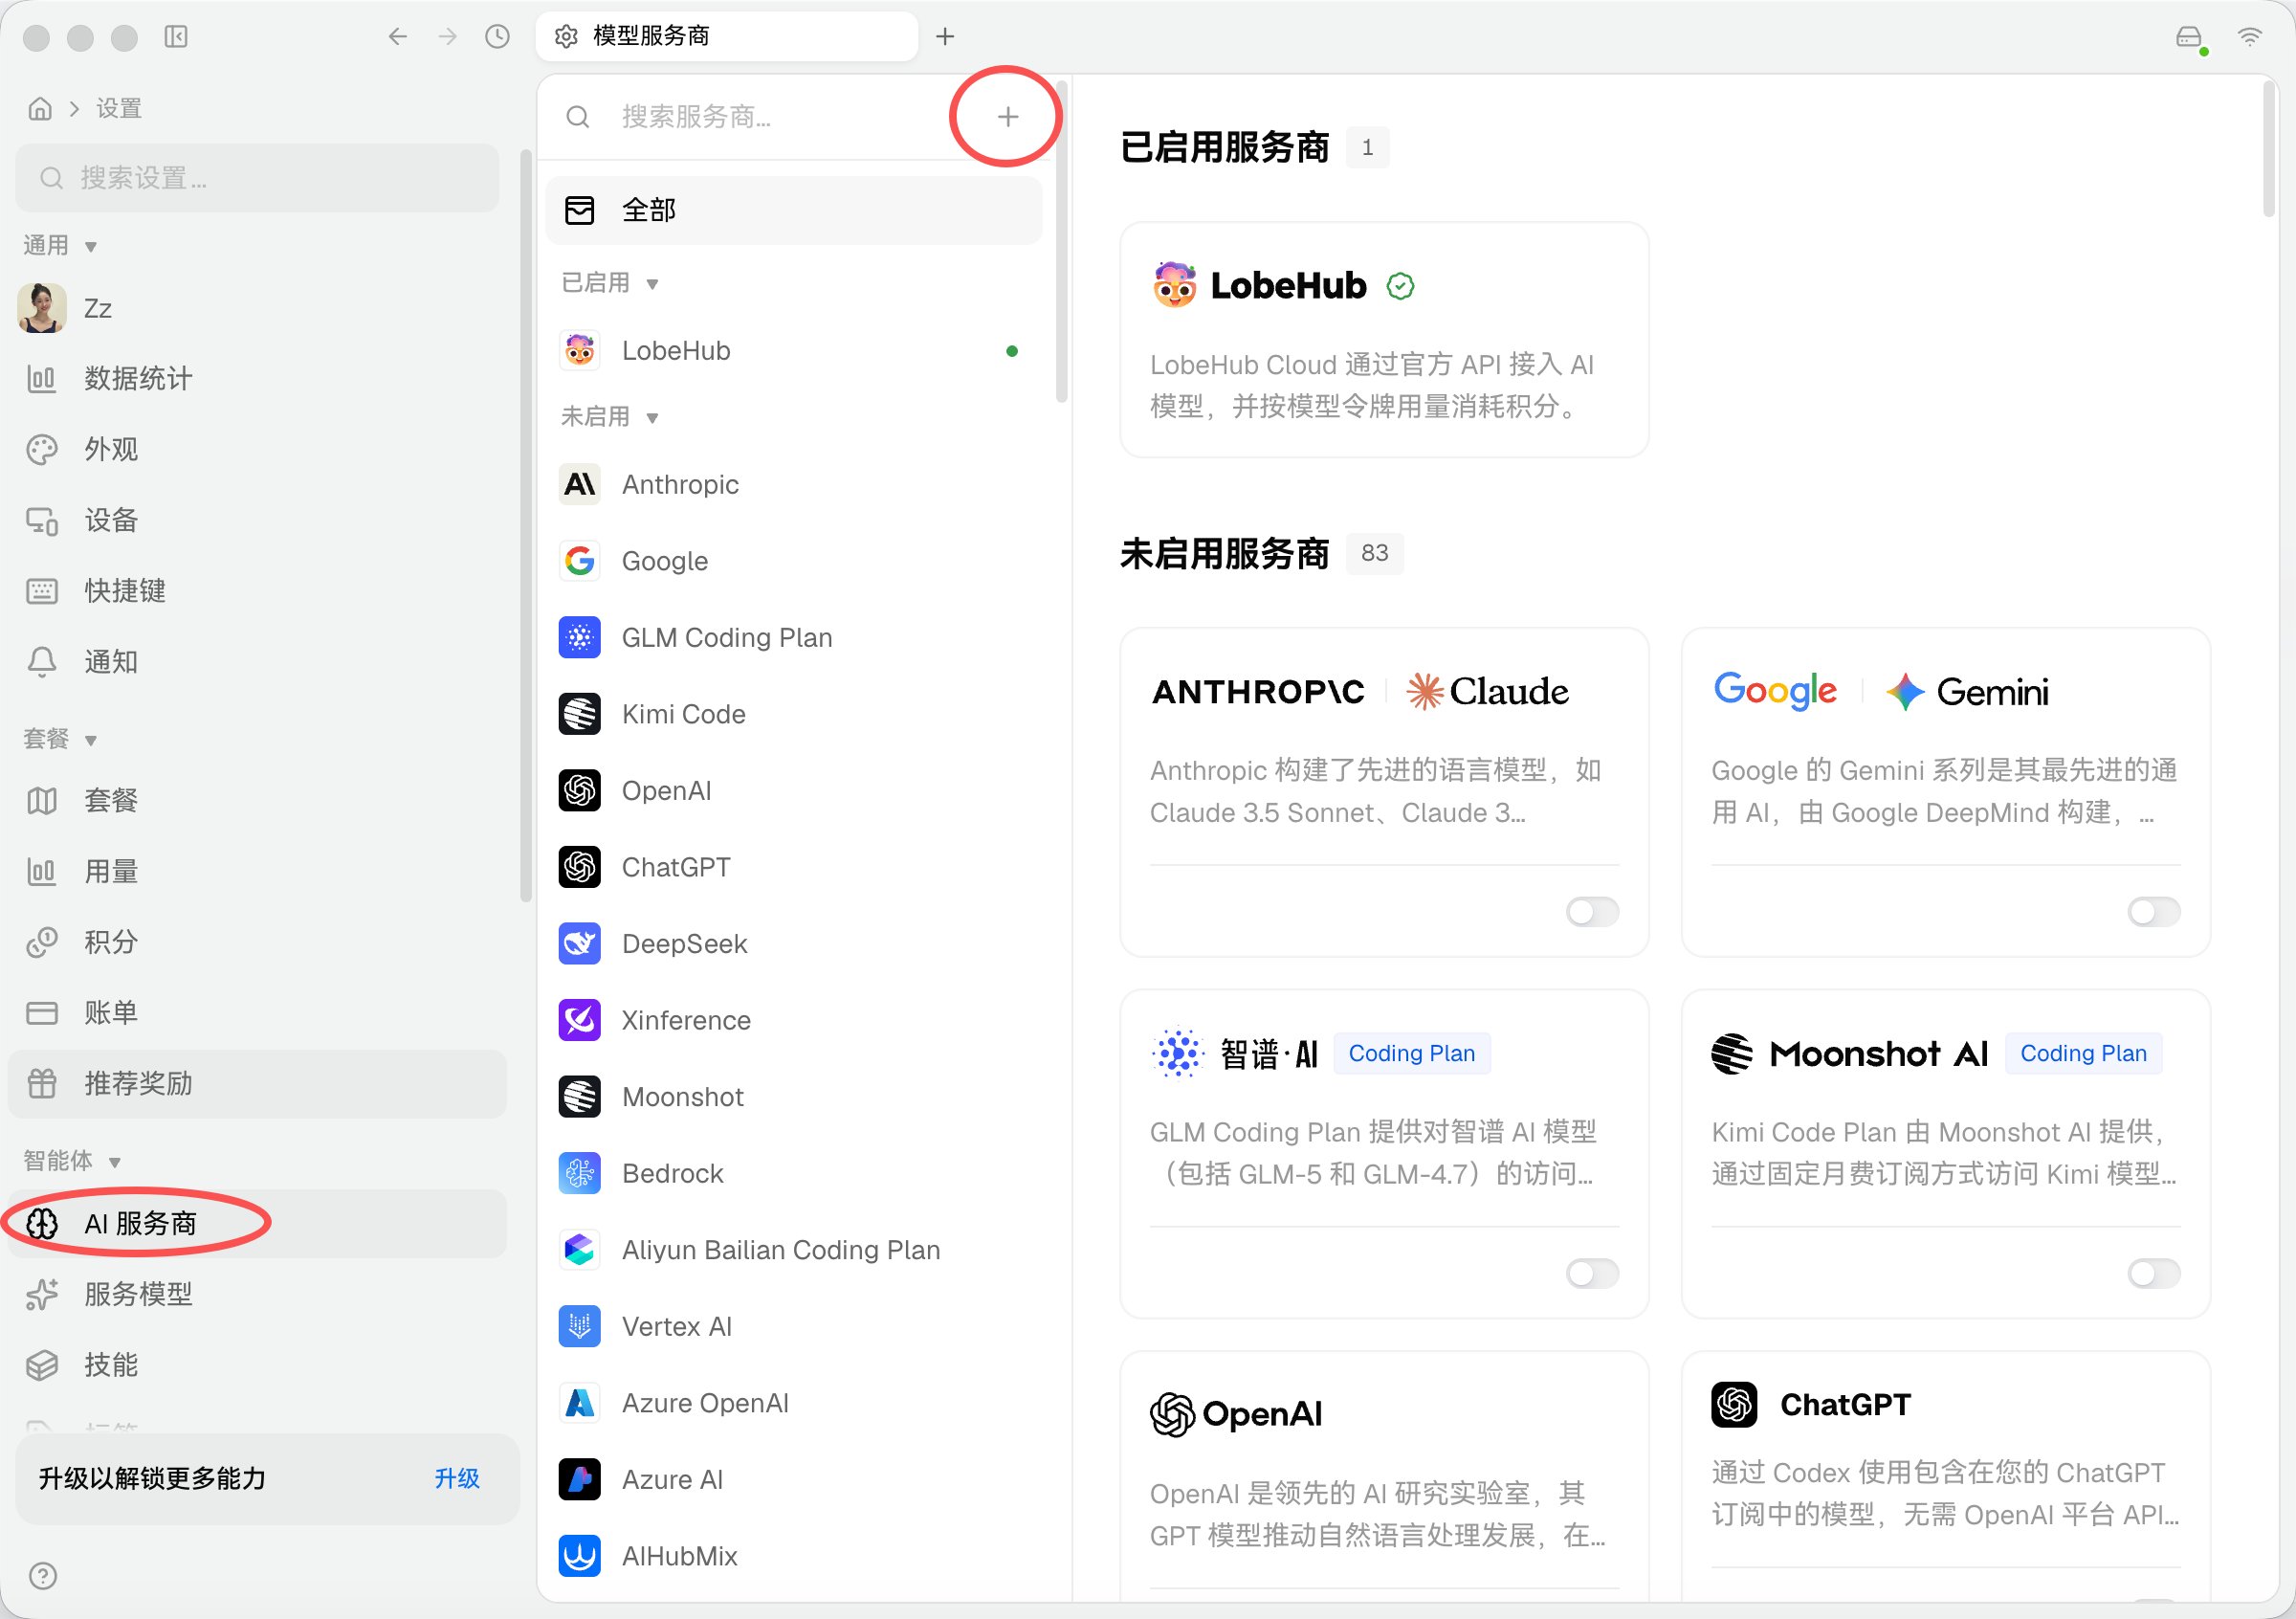Enable the Anthropic Claude card toggle
The height and width of the screenshot is (1619, 2296).
click(1592, 911)
